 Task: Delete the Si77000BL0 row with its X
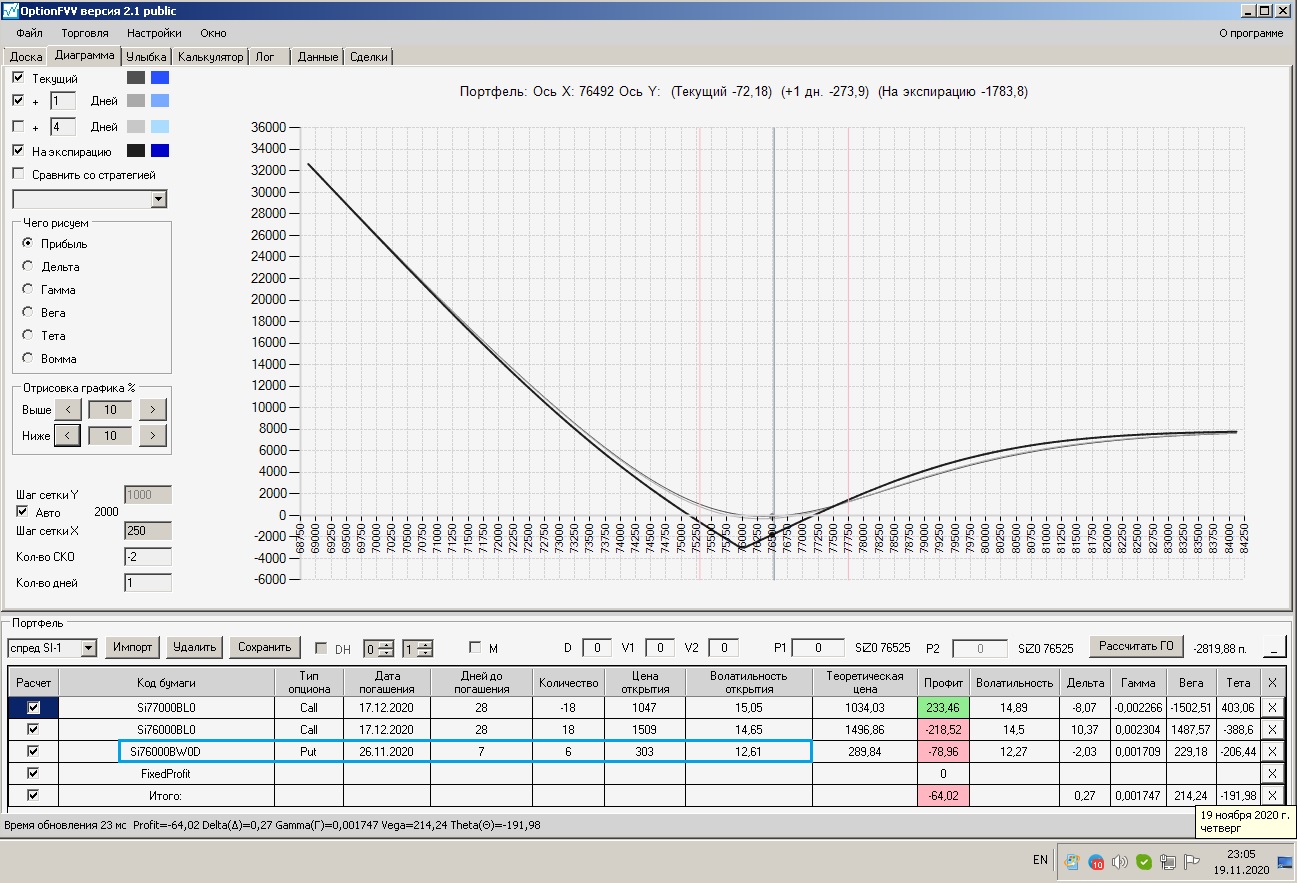(x=1272, y=708)
